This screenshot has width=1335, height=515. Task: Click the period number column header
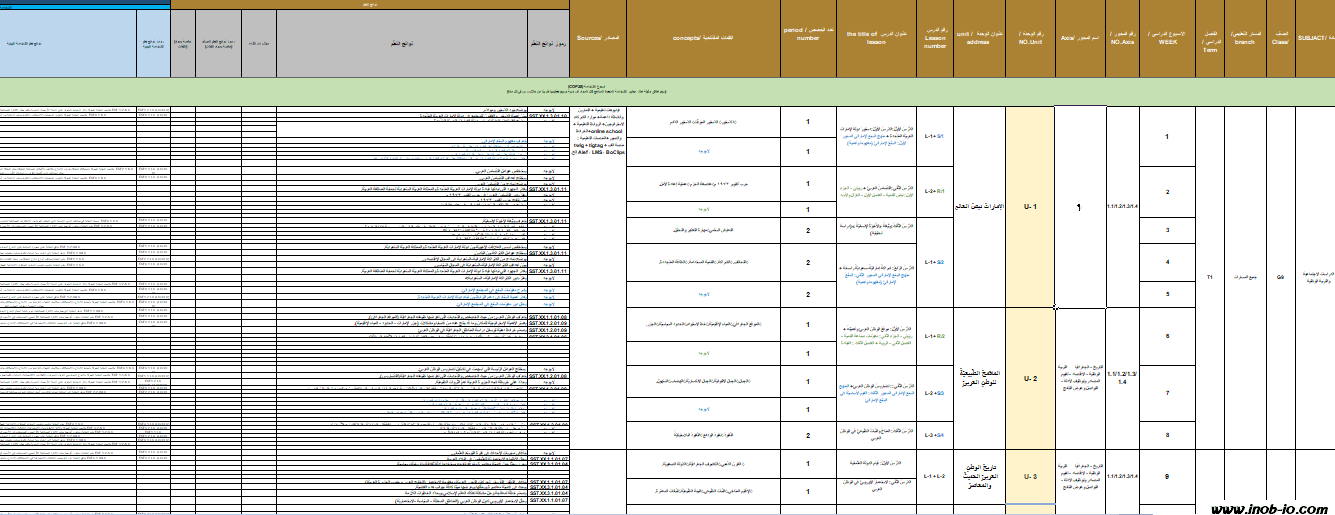[x=808, y=38]
